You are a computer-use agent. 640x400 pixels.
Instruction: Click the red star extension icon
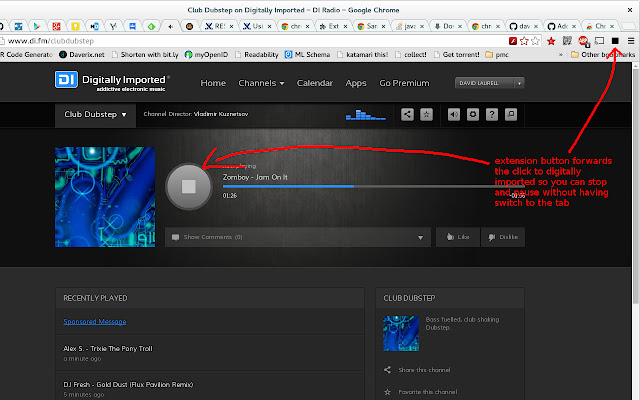coord(551,41)
